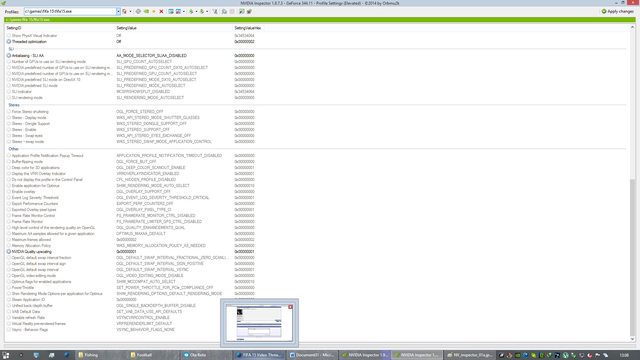This screenshot has height=360, width=640.
Task: Click the SettingValueHex column header
Action: (x=247, y=28)
